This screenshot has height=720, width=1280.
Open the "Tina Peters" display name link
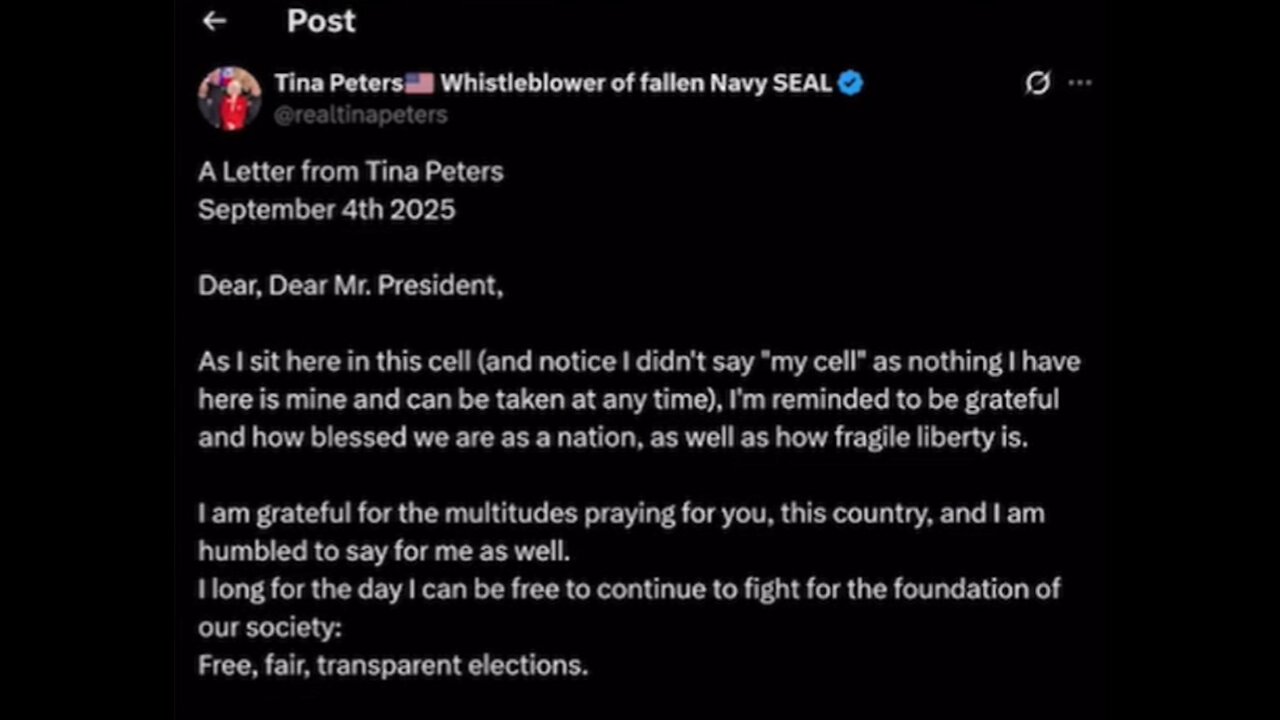pyautogui.click(x=338, y=84)
